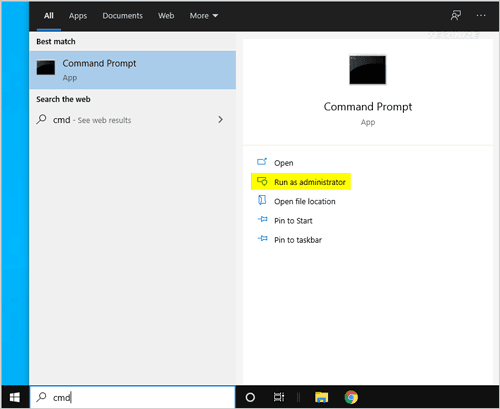The height and width of the screenshot is (409, 500).
Task: Launch File Explorer from the taskbar
Action: point(321,397)
